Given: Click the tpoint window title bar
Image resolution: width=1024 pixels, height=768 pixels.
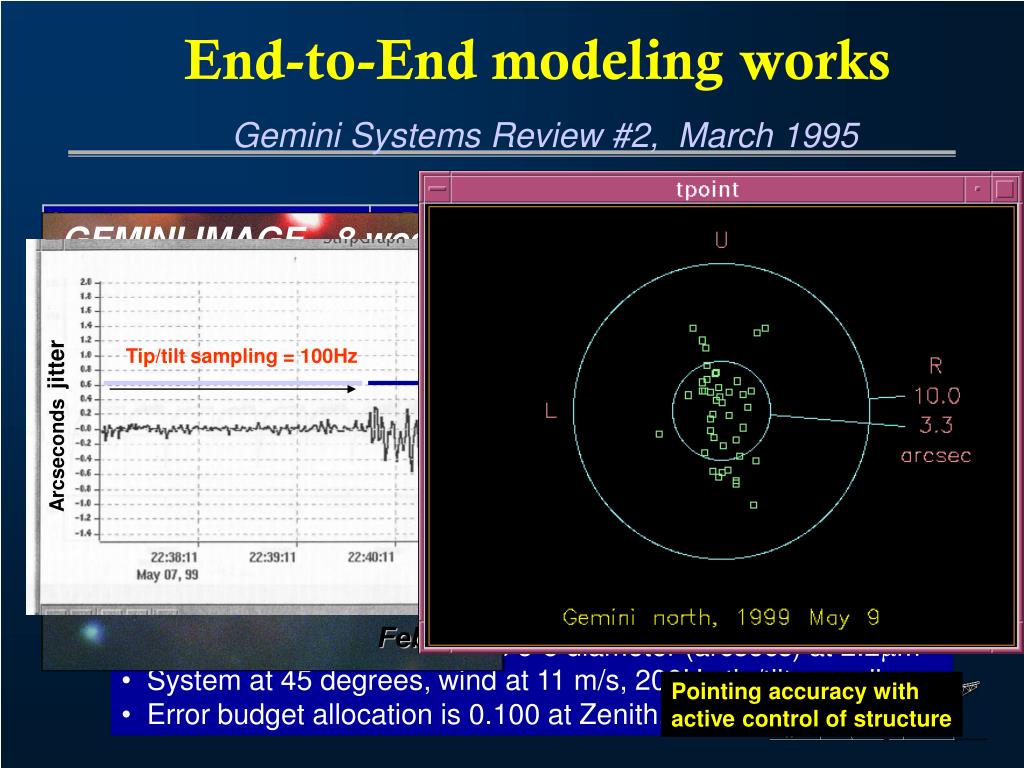Looking at the screenshot, I should pos(707,189).
